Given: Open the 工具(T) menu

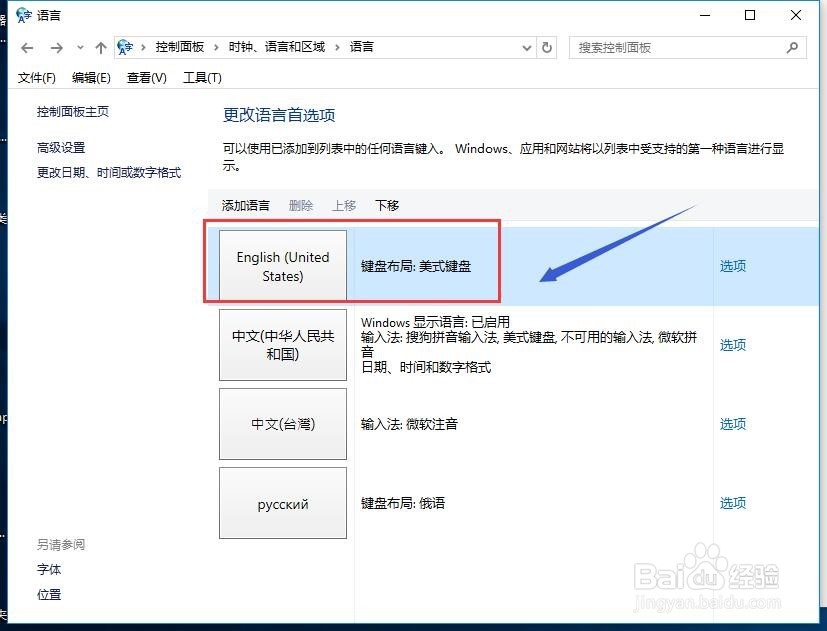Looking at the screenshot, I should click(x=202, y=77).
